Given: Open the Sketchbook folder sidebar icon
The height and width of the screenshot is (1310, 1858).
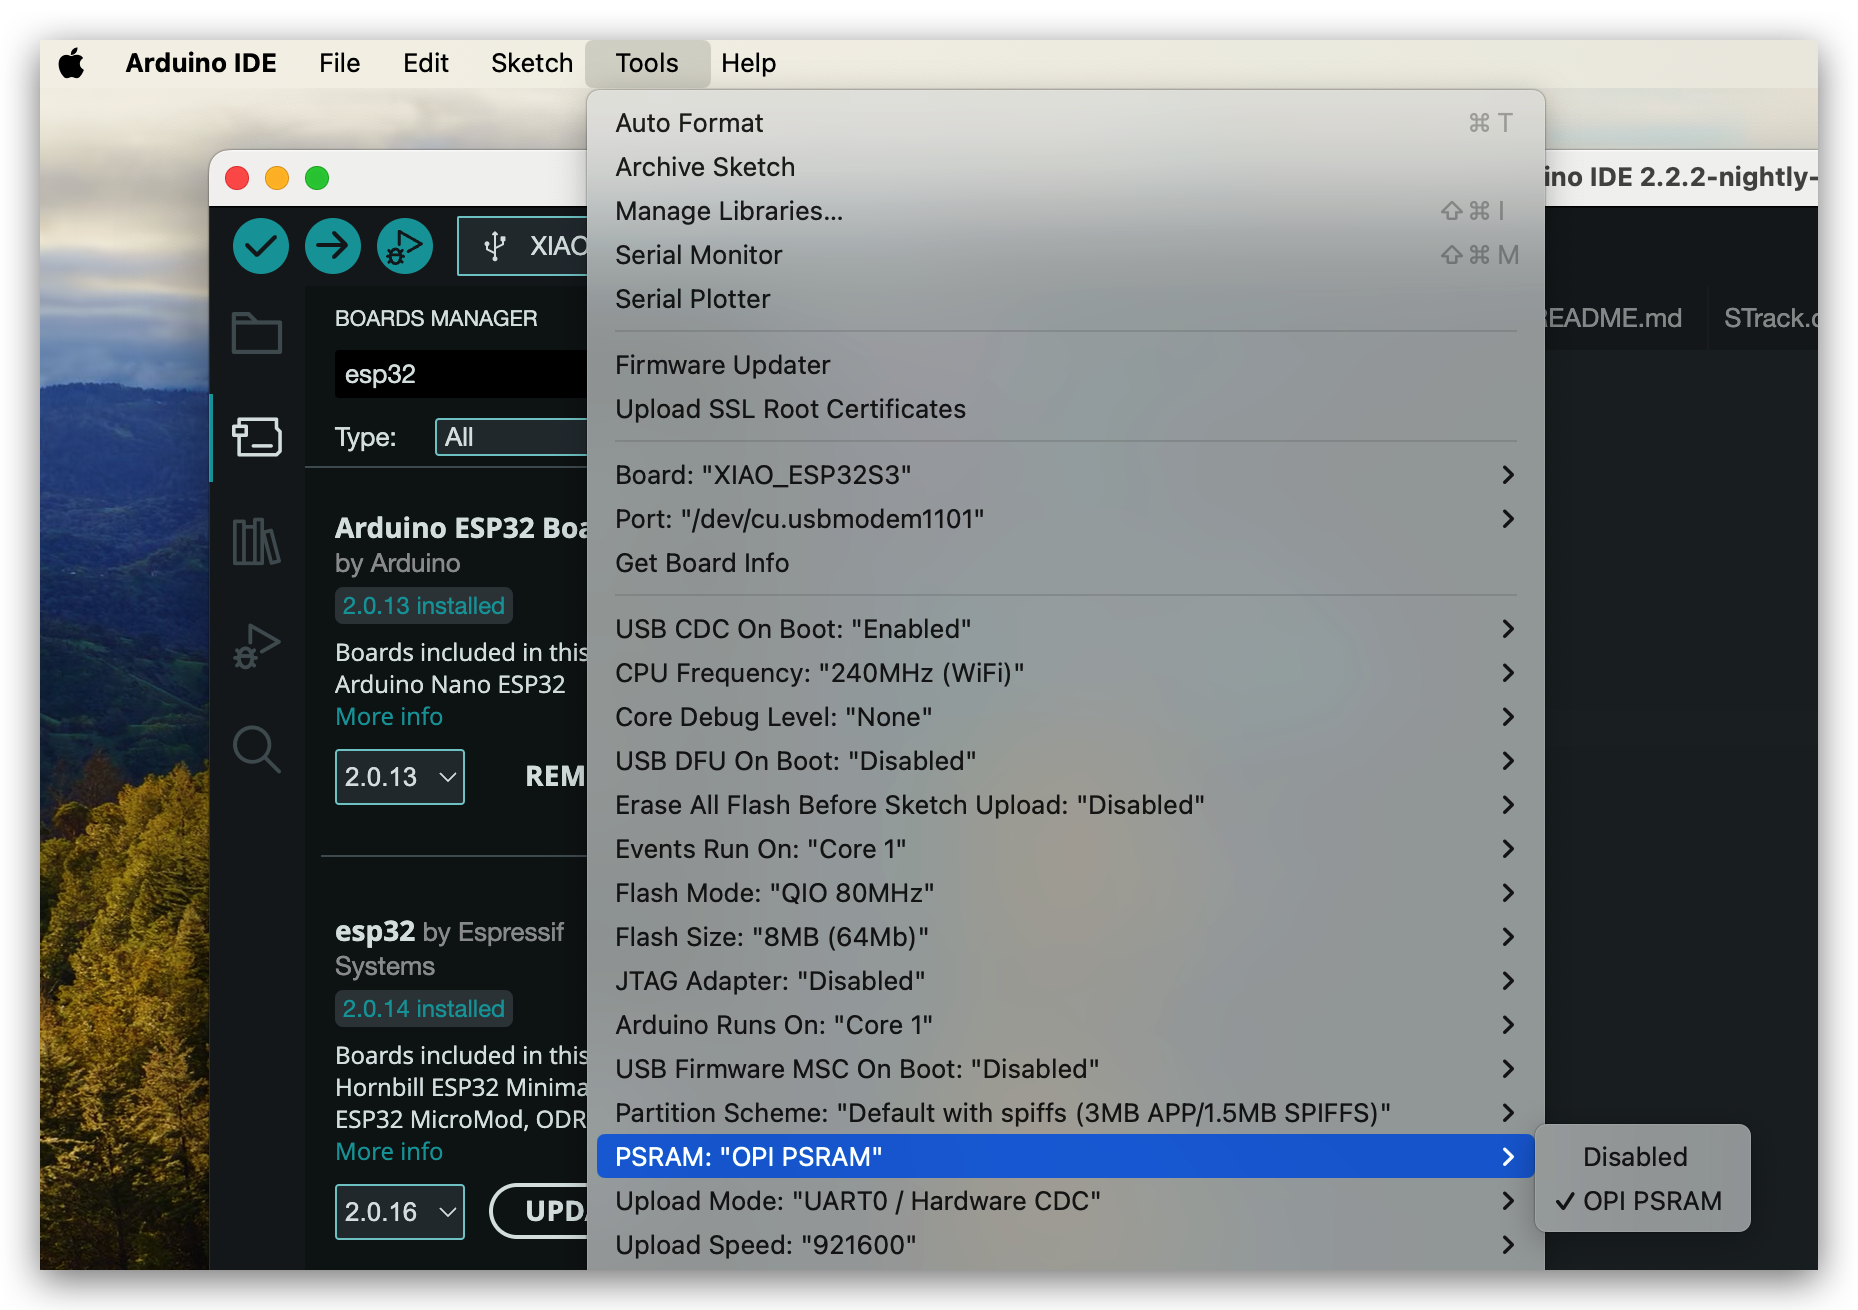Looking at the screenshot, I should click(257, 333).
